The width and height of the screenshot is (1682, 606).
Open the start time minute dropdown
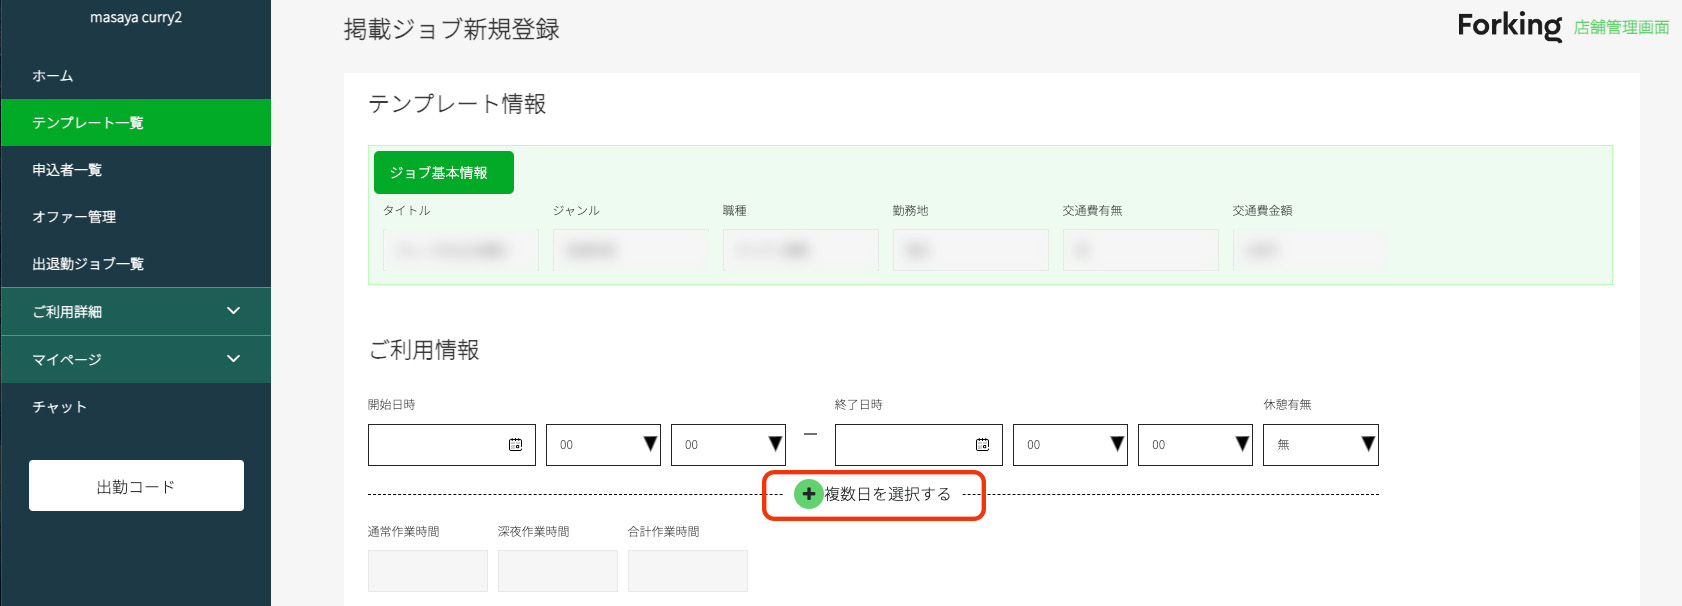pos(728,445)
